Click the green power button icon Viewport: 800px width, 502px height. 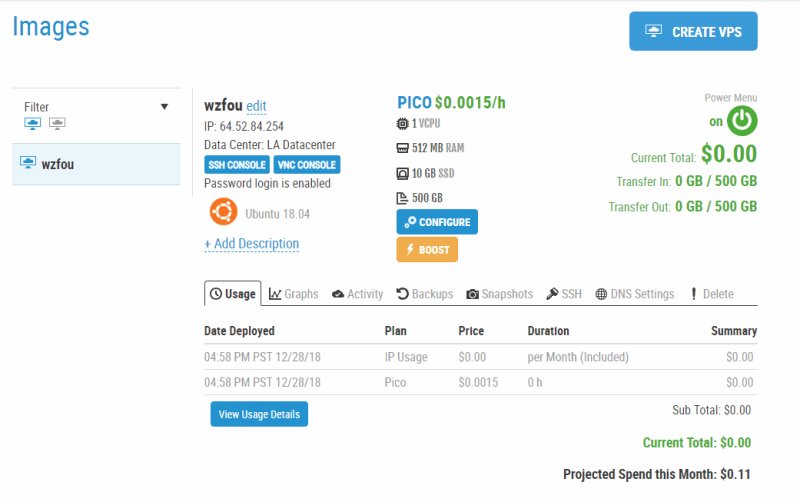[x=742, y=121]
